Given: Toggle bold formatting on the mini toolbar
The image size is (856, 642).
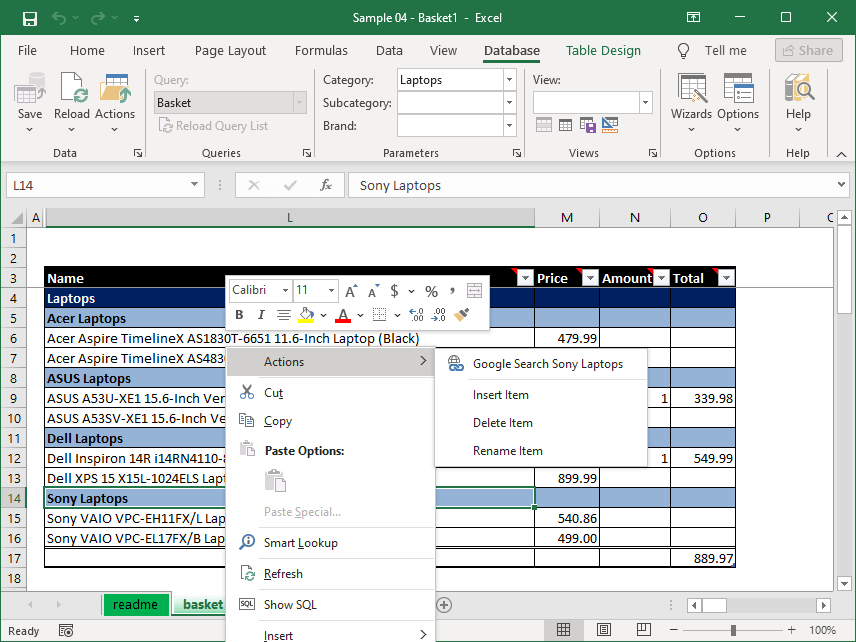Looking at the screenshot, I should pyautogui.click(x=238, y=314).
